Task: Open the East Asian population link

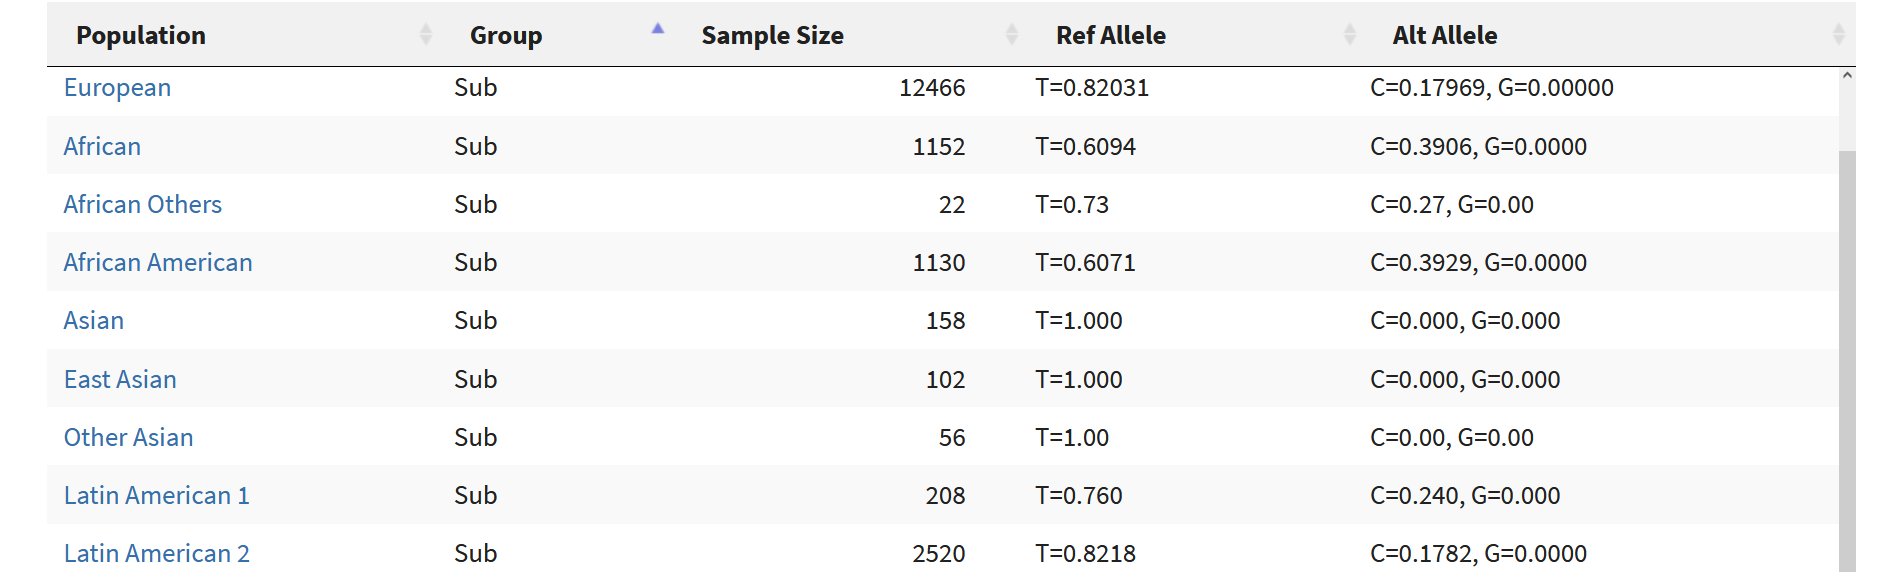Action: tap(120, 379)
